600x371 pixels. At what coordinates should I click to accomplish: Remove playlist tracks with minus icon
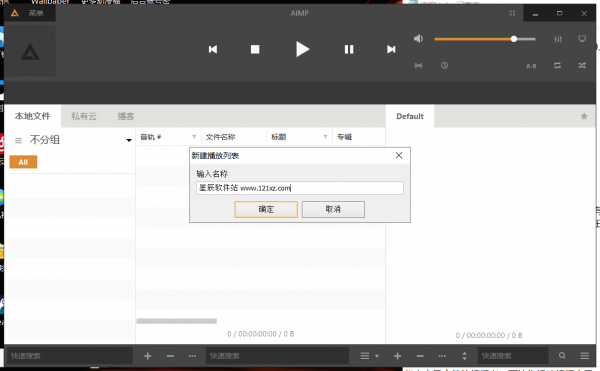coord(420,356)
